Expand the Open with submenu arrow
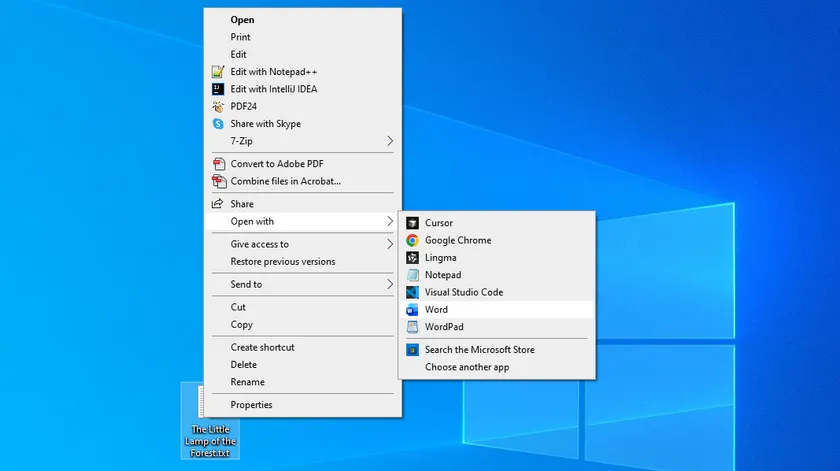The height and width of the screenshot is (471, 840). click(389, 221)
